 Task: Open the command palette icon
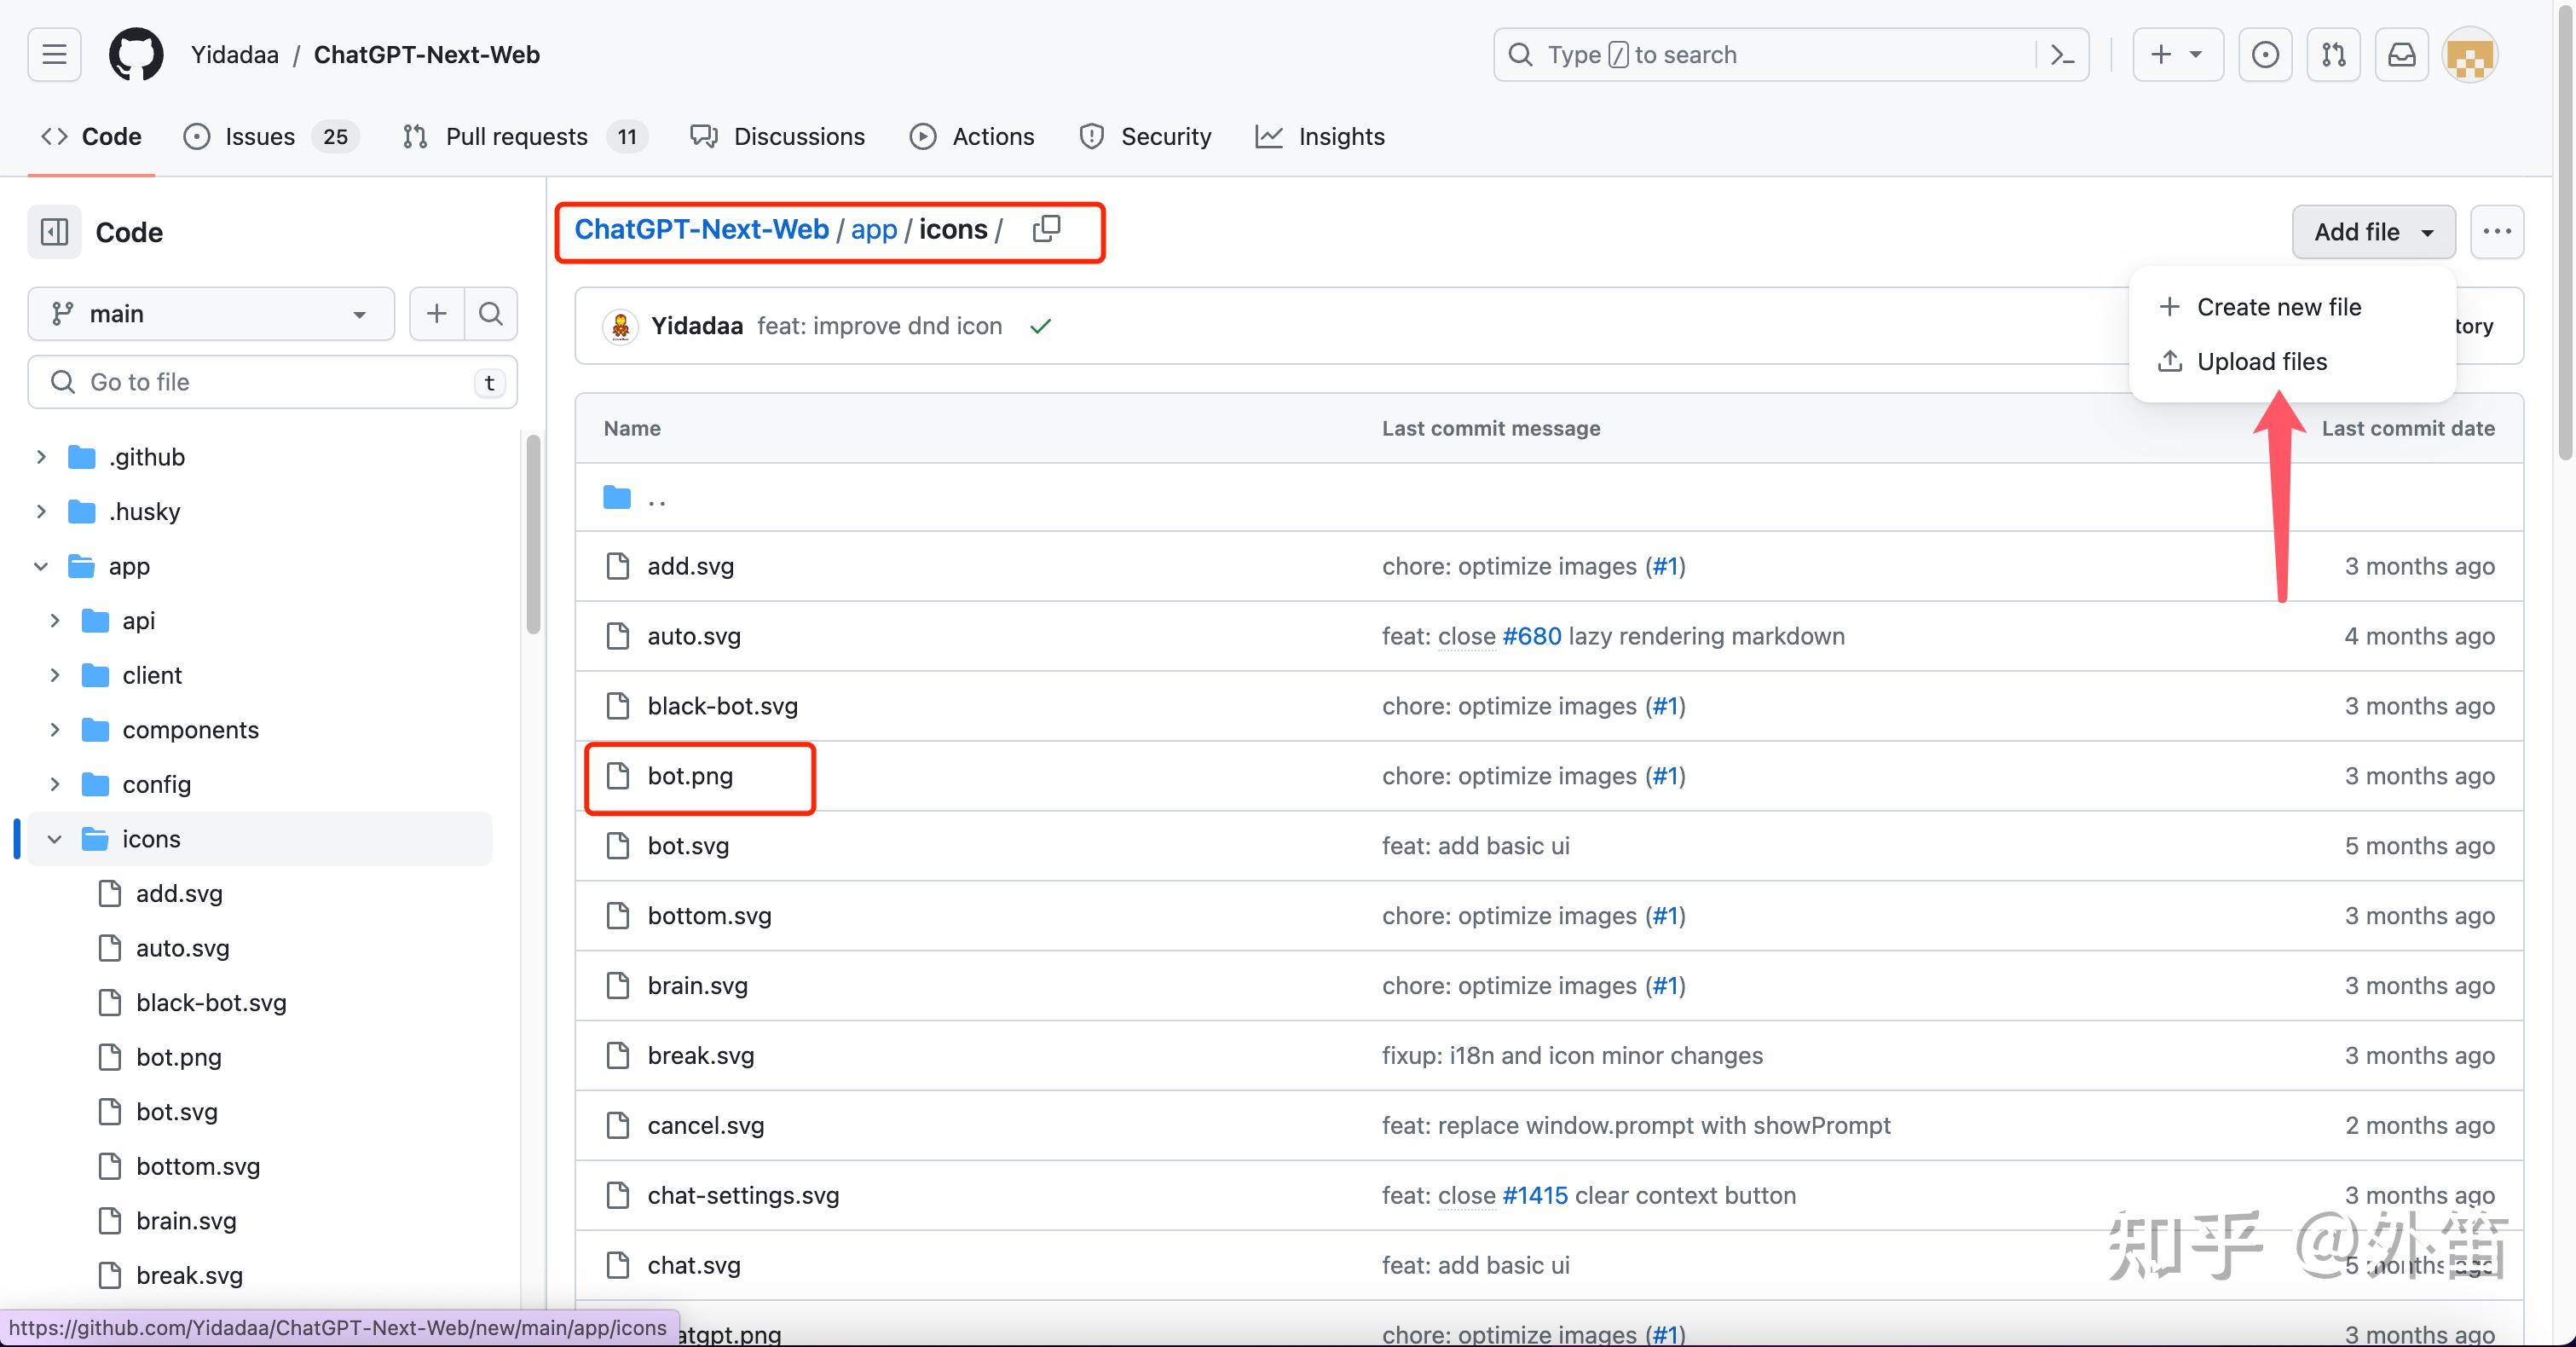coord(2062,55)
